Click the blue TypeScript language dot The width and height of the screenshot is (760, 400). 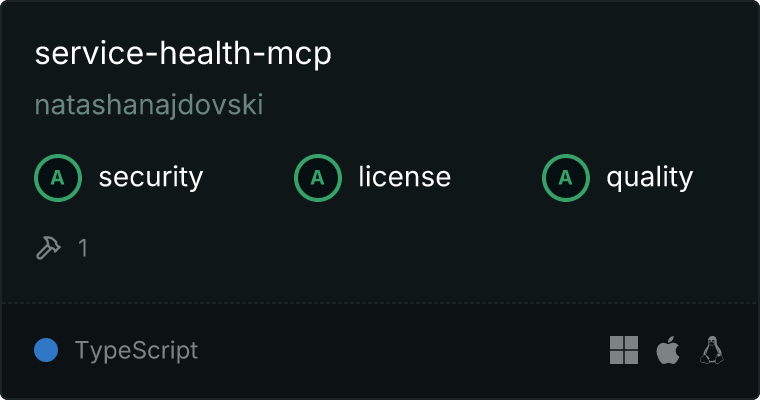click(46, 350)
